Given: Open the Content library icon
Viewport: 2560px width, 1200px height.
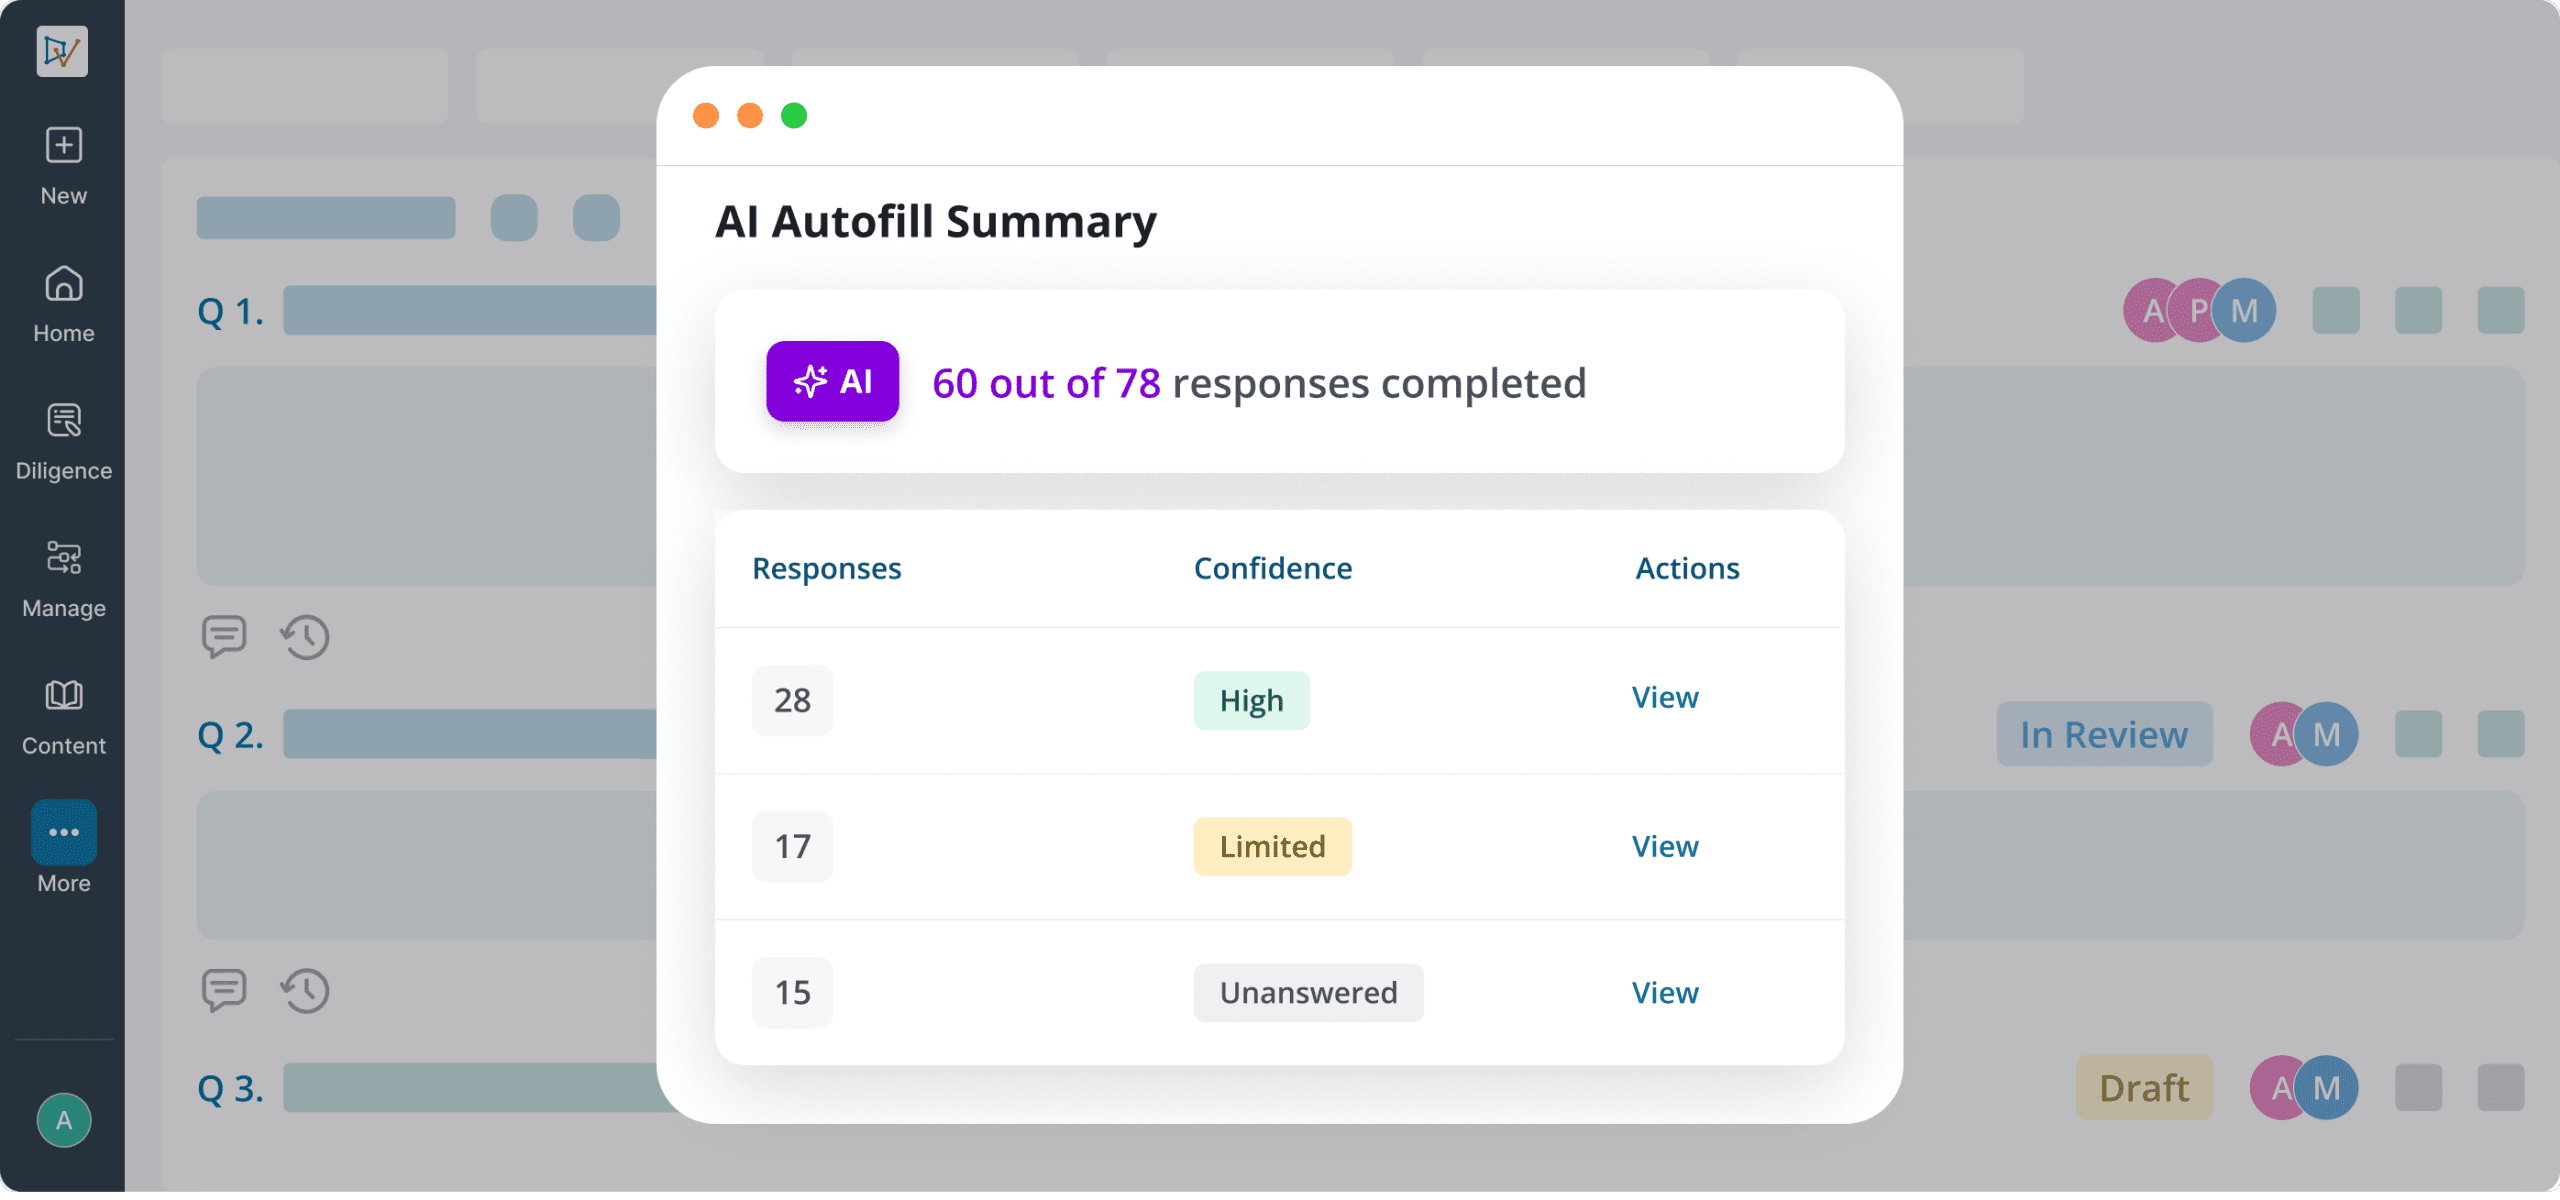Looking at the screenshot, I should pyautogui.click(x=64, y=696).
